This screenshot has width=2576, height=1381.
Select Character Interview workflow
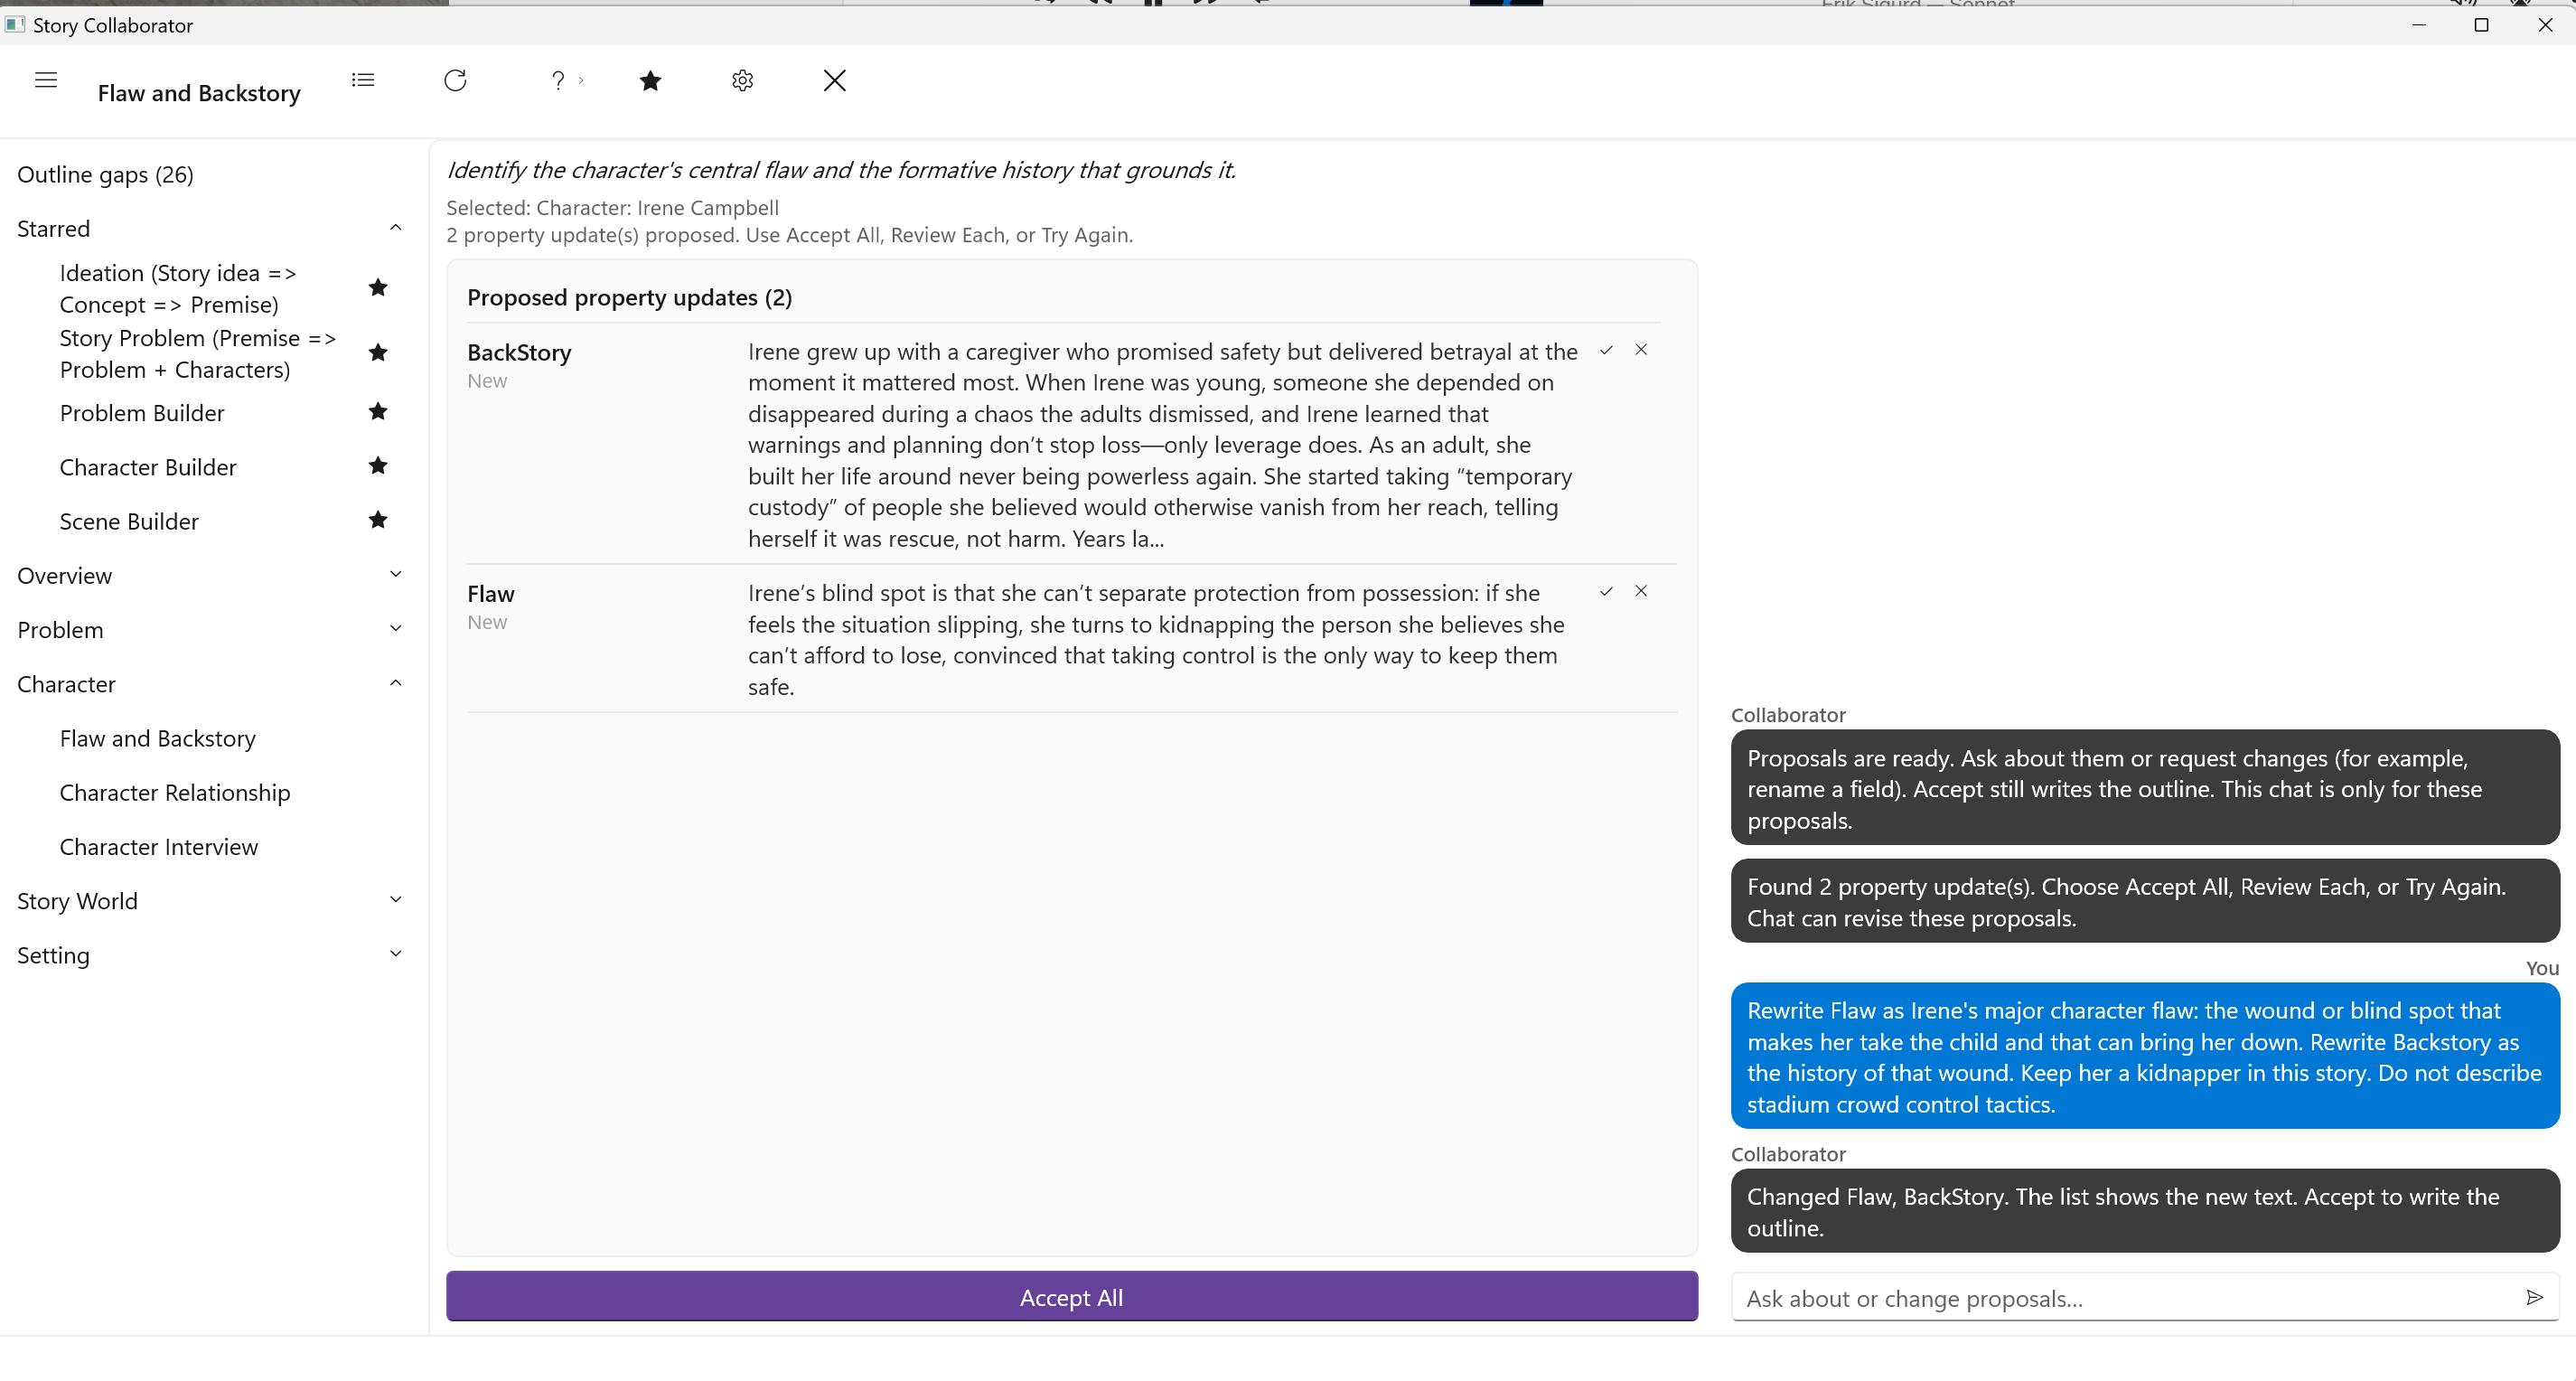[x=159, y=846]
